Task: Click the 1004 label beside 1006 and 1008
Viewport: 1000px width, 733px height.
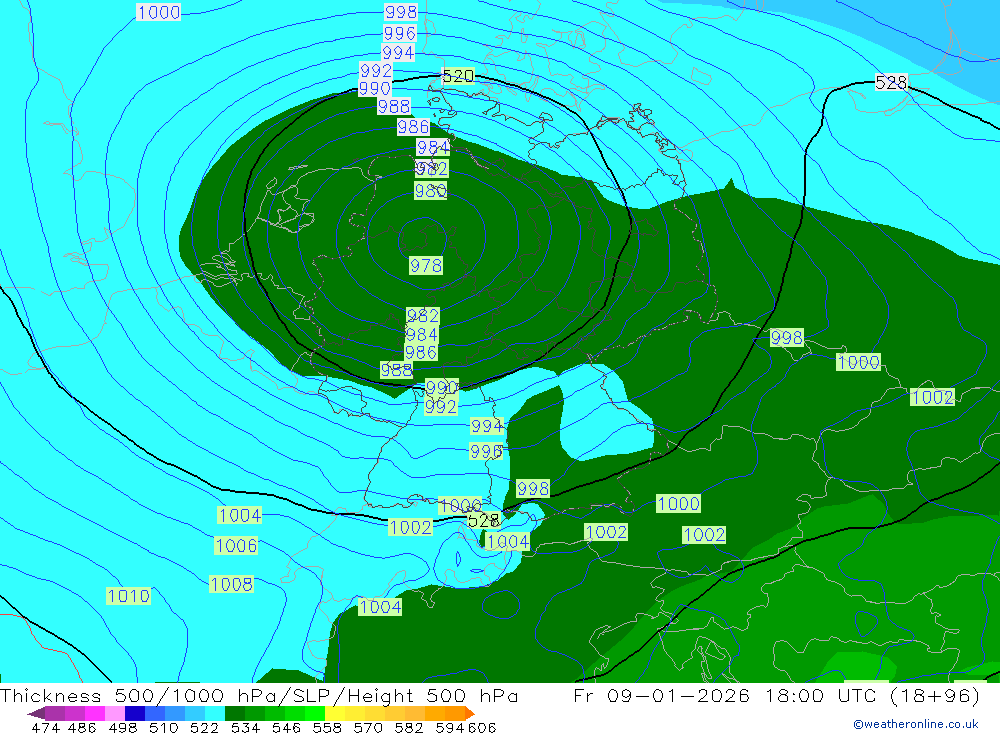Action: pyautogui.click(x=240, y=515)
